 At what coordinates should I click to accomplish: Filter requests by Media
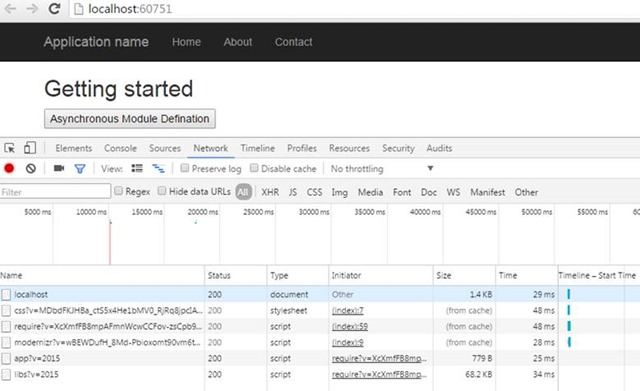pyautogui.click(x=371, y=192)
